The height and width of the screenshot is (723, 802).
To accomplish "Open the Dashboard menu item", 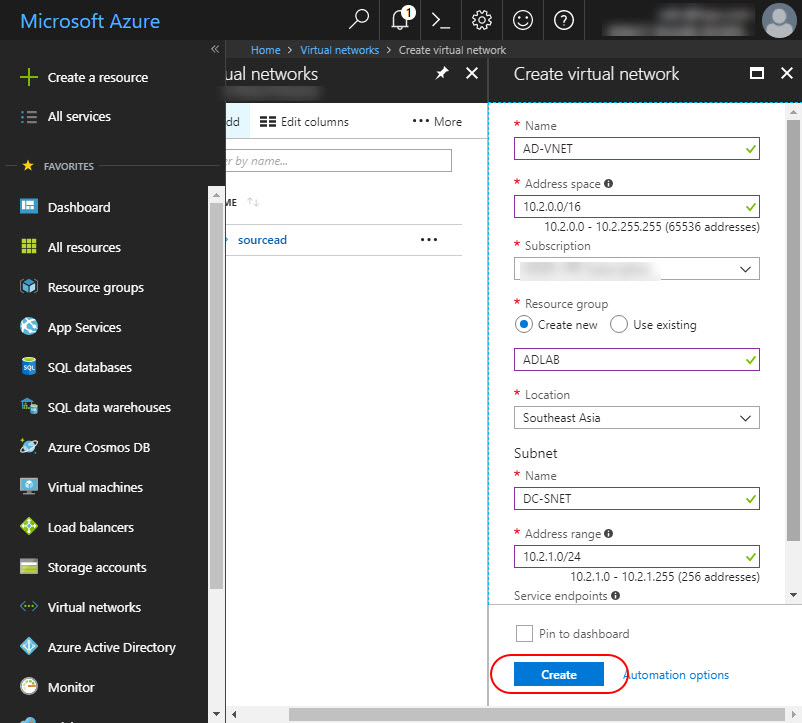I will pos(79,207).
